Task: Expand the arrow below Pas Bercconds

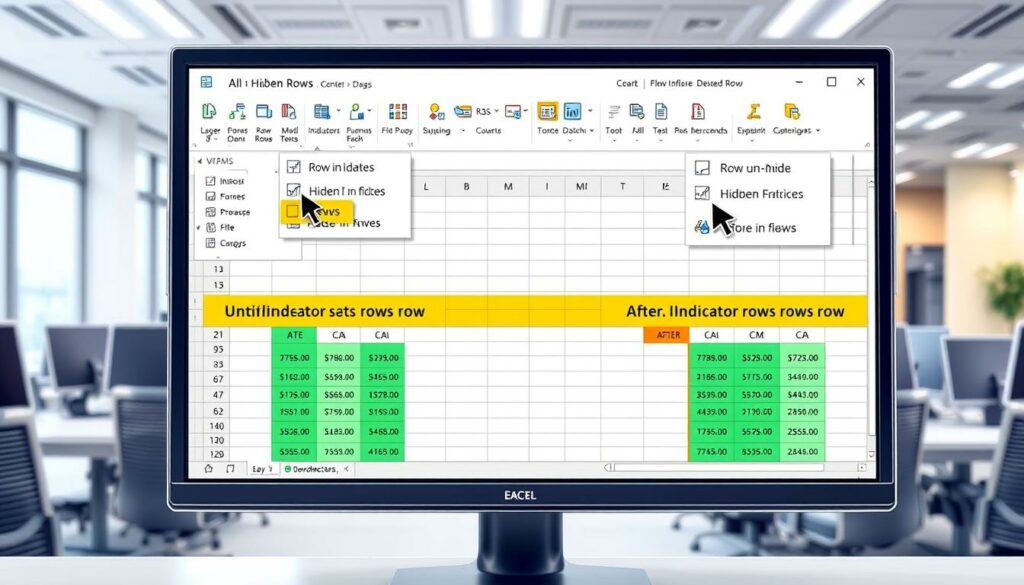Action: (697, 140)
